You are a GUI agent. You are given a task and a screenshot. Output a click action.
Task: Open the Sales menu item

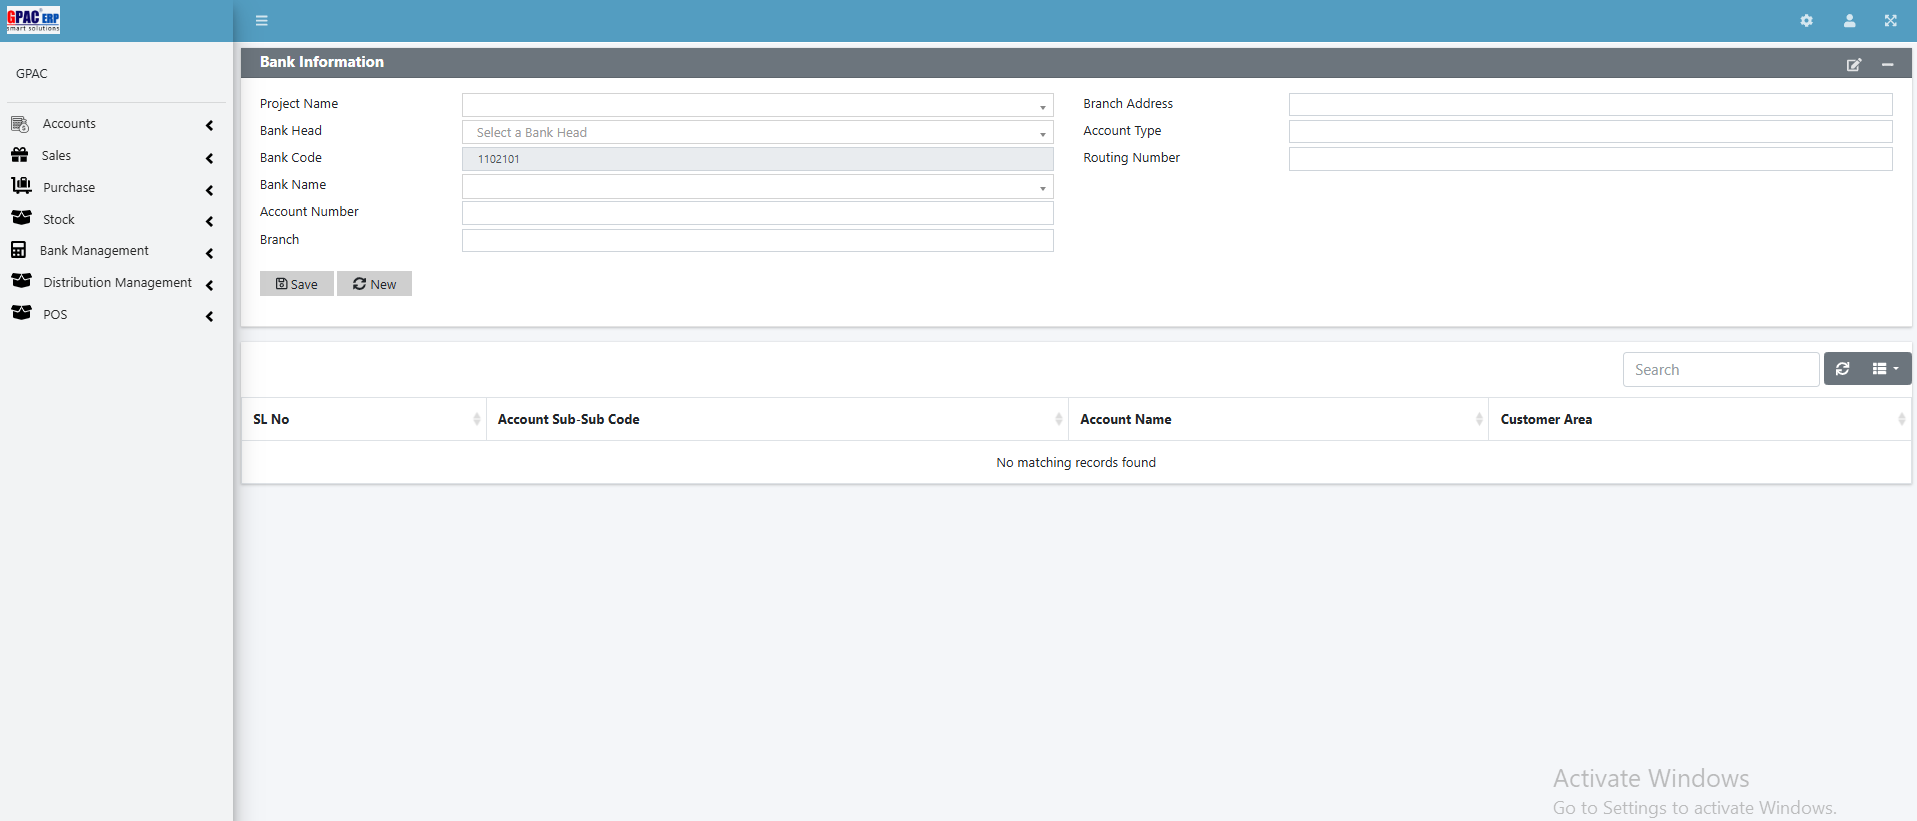coord(56,156)
